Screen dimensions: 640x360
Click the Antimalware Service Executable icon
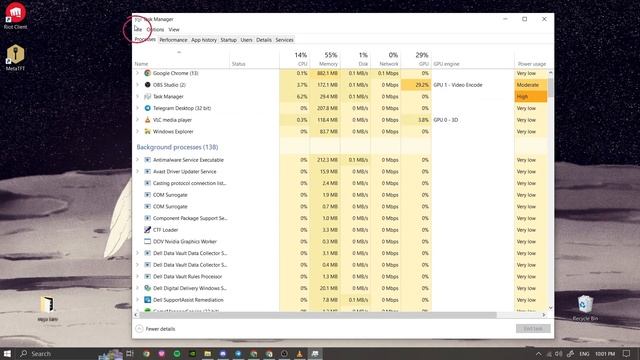pyautogui.click(x=147, y=160)
